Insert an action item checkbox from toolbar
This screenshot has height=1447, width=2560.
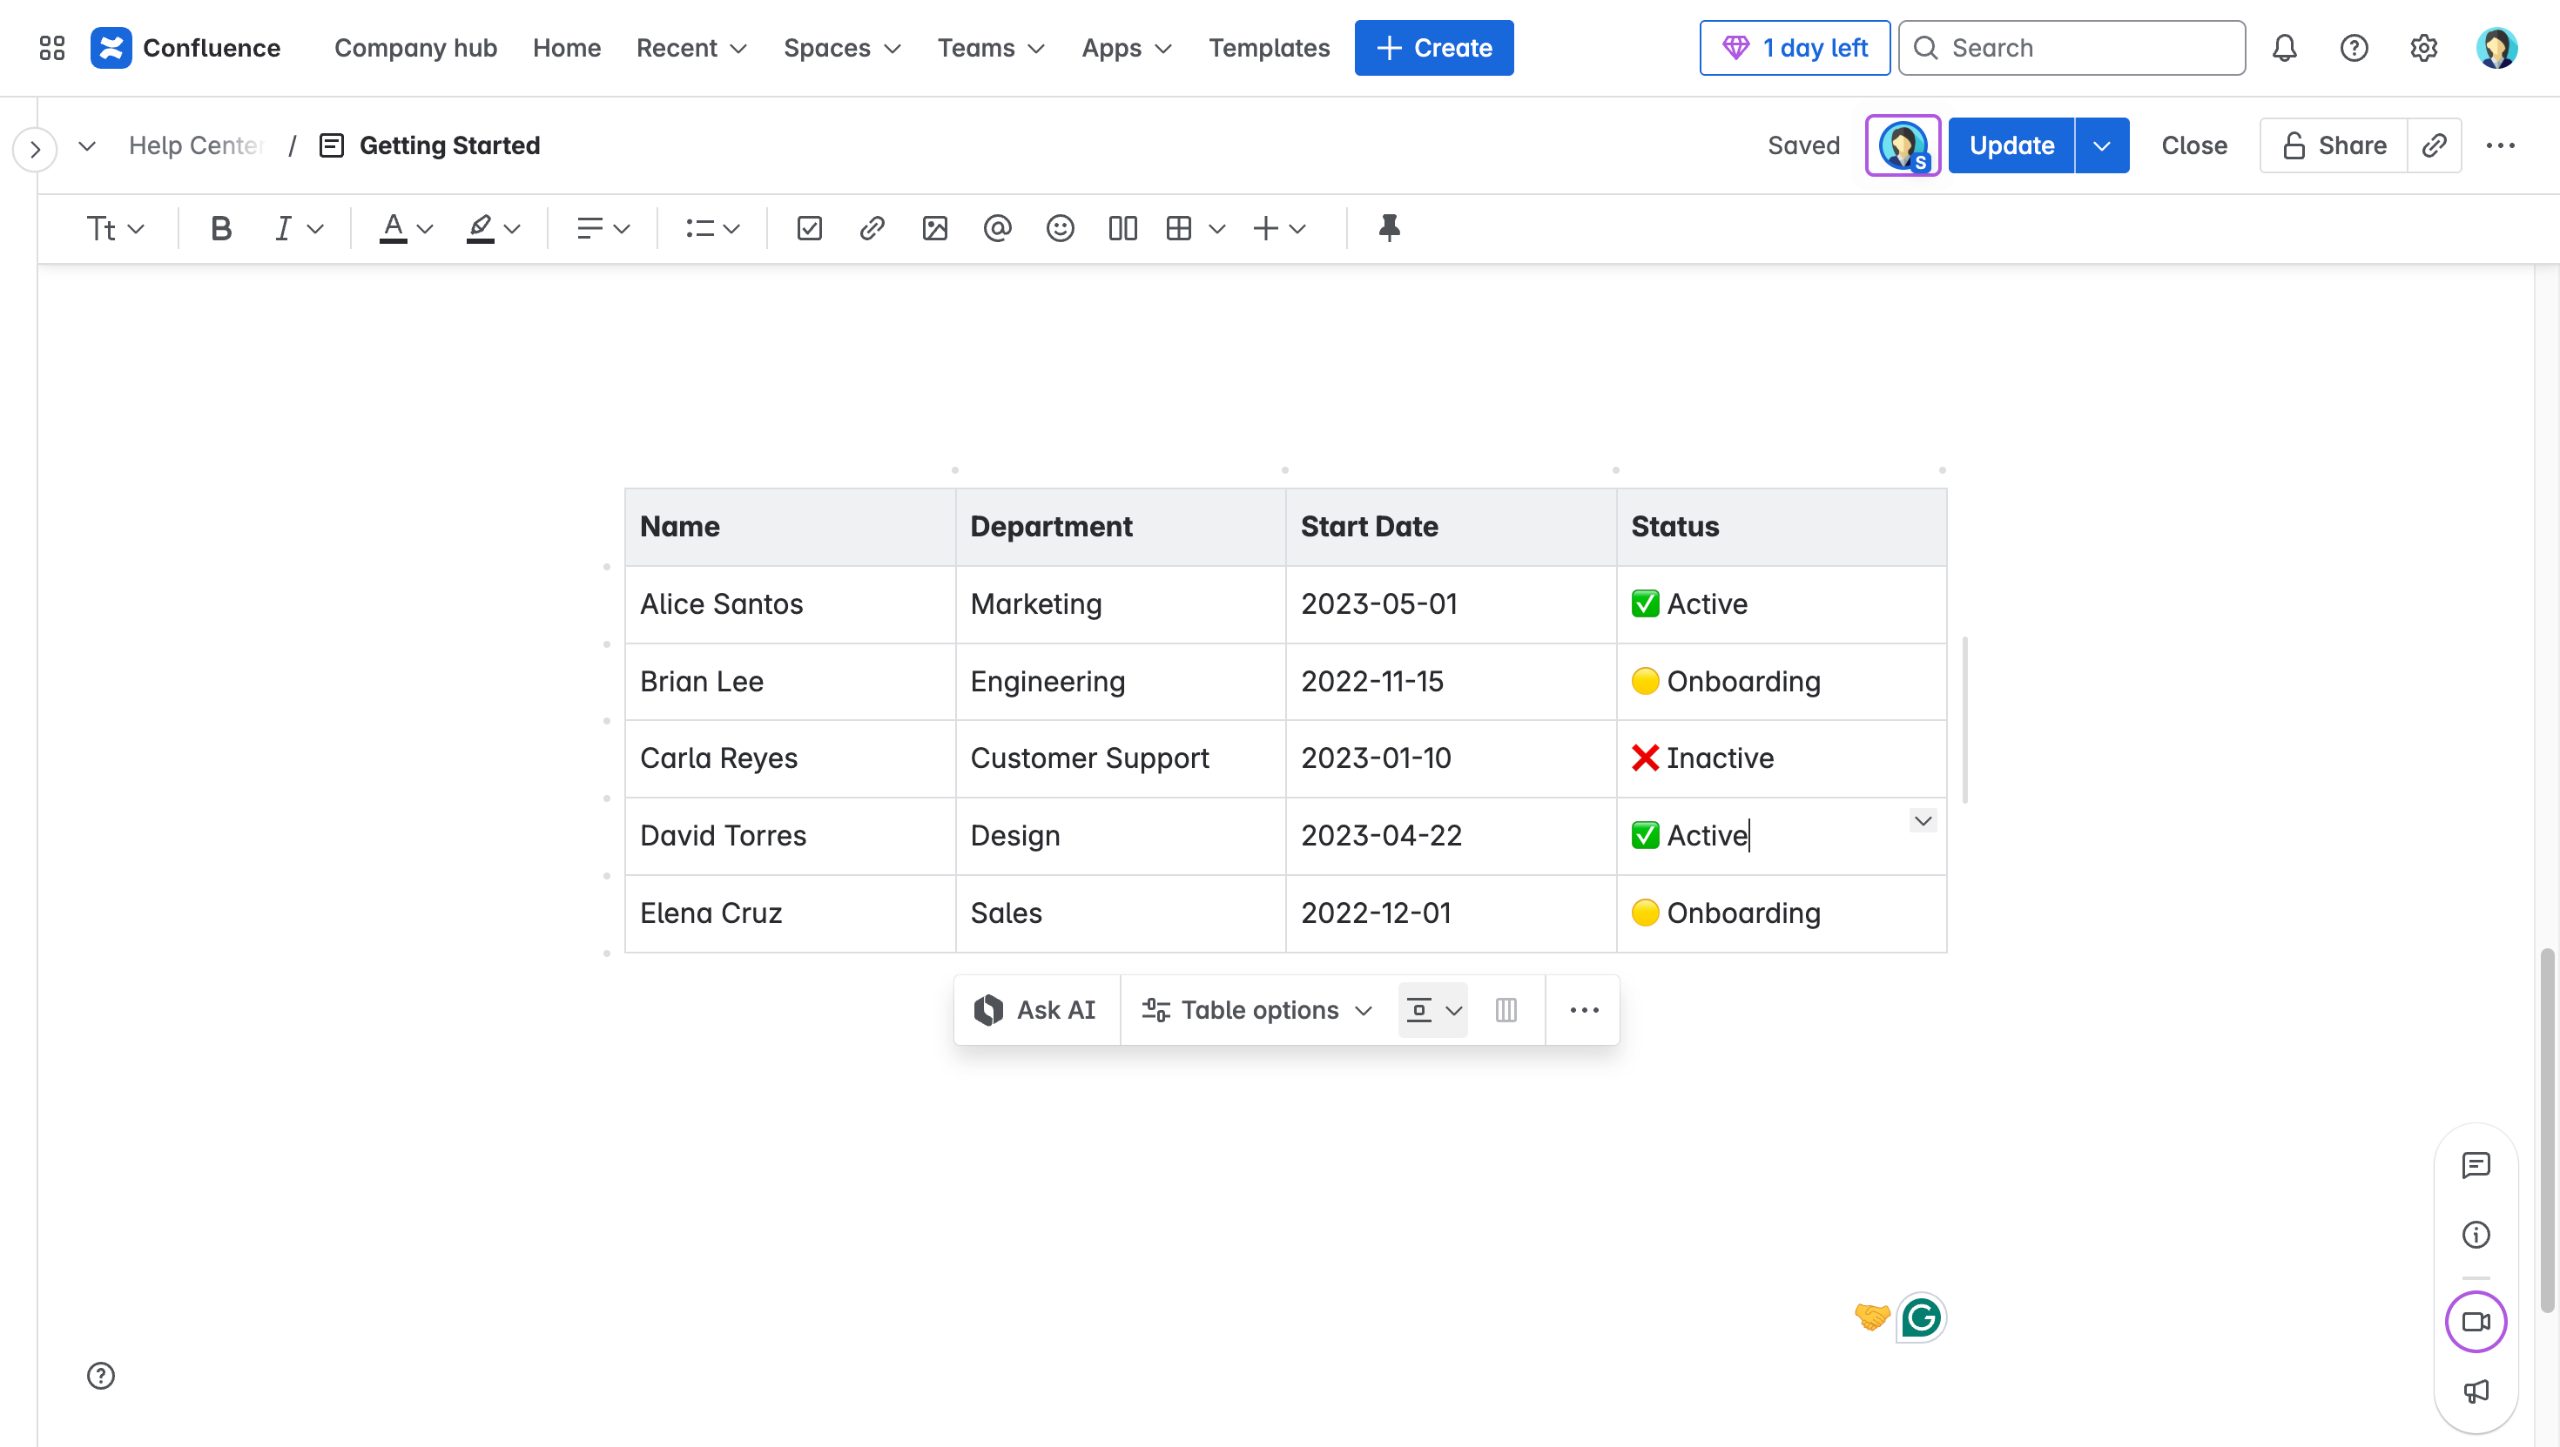point(809,229)
